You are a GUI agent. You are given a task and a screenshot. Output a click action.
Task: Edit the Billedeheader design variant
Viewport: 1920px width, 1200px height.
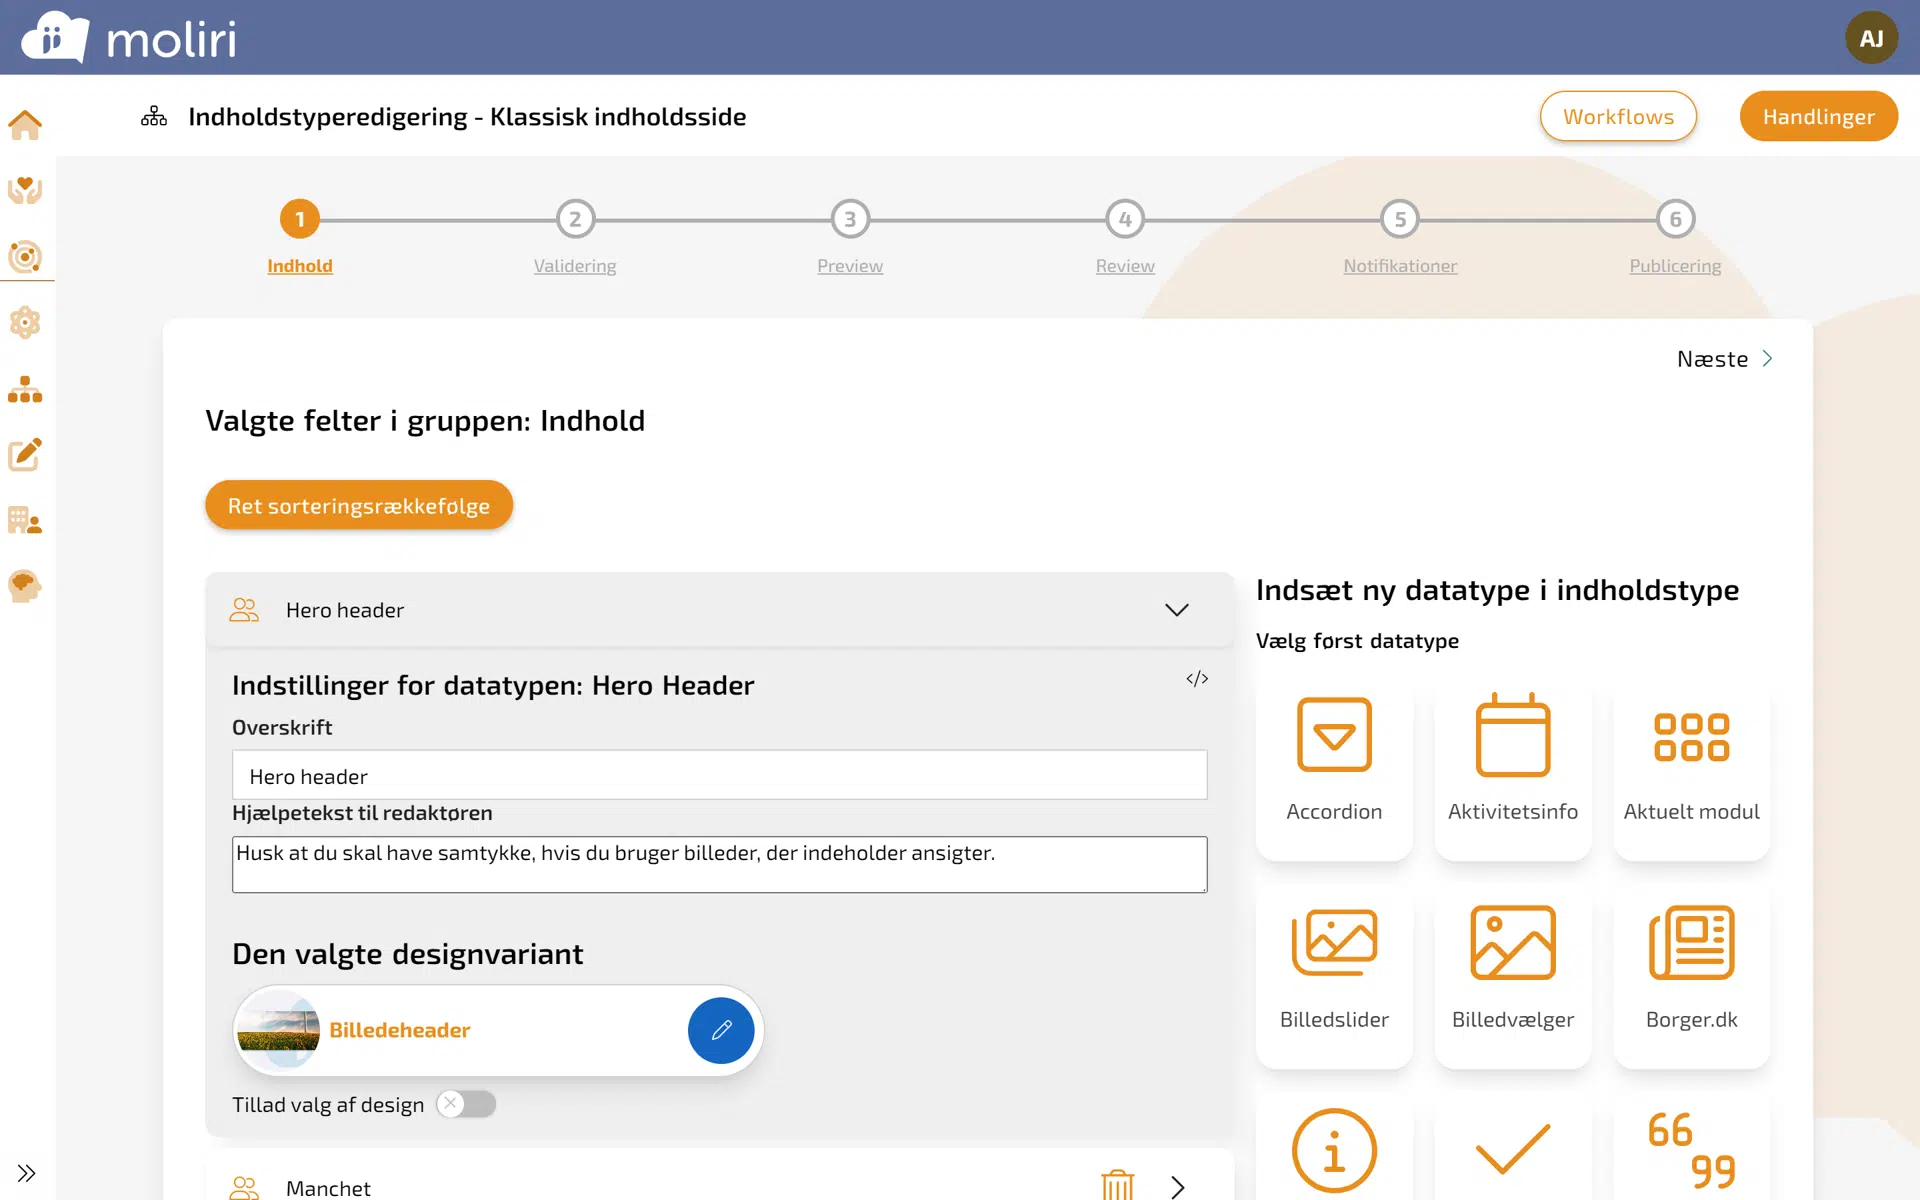click(x=721, y=1030)
